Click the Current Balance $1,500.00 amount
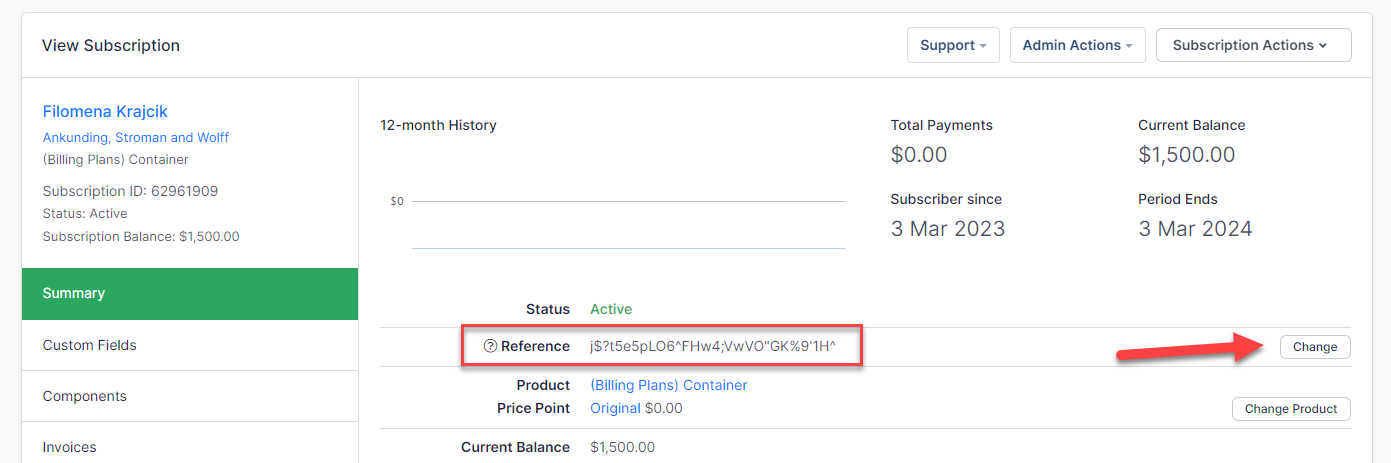 (x=1186, y=155)
